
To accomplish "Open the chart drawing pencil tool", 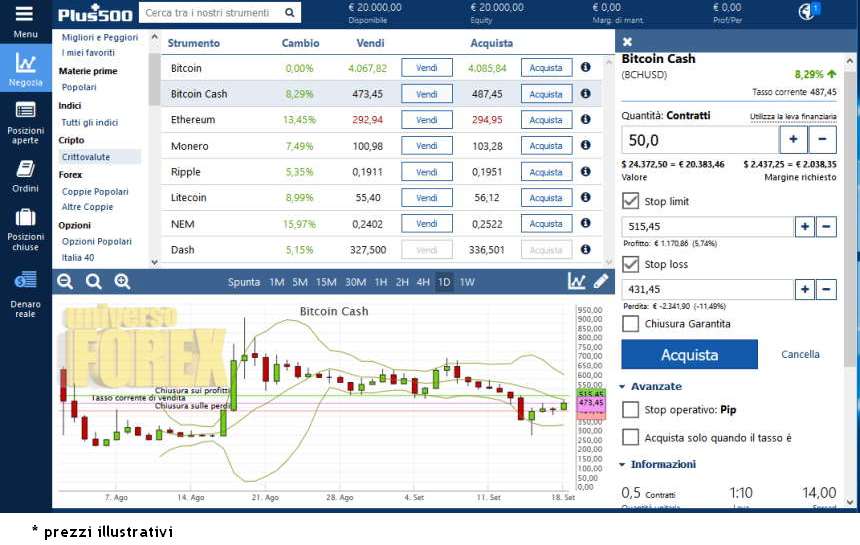I will coord(600,282).
